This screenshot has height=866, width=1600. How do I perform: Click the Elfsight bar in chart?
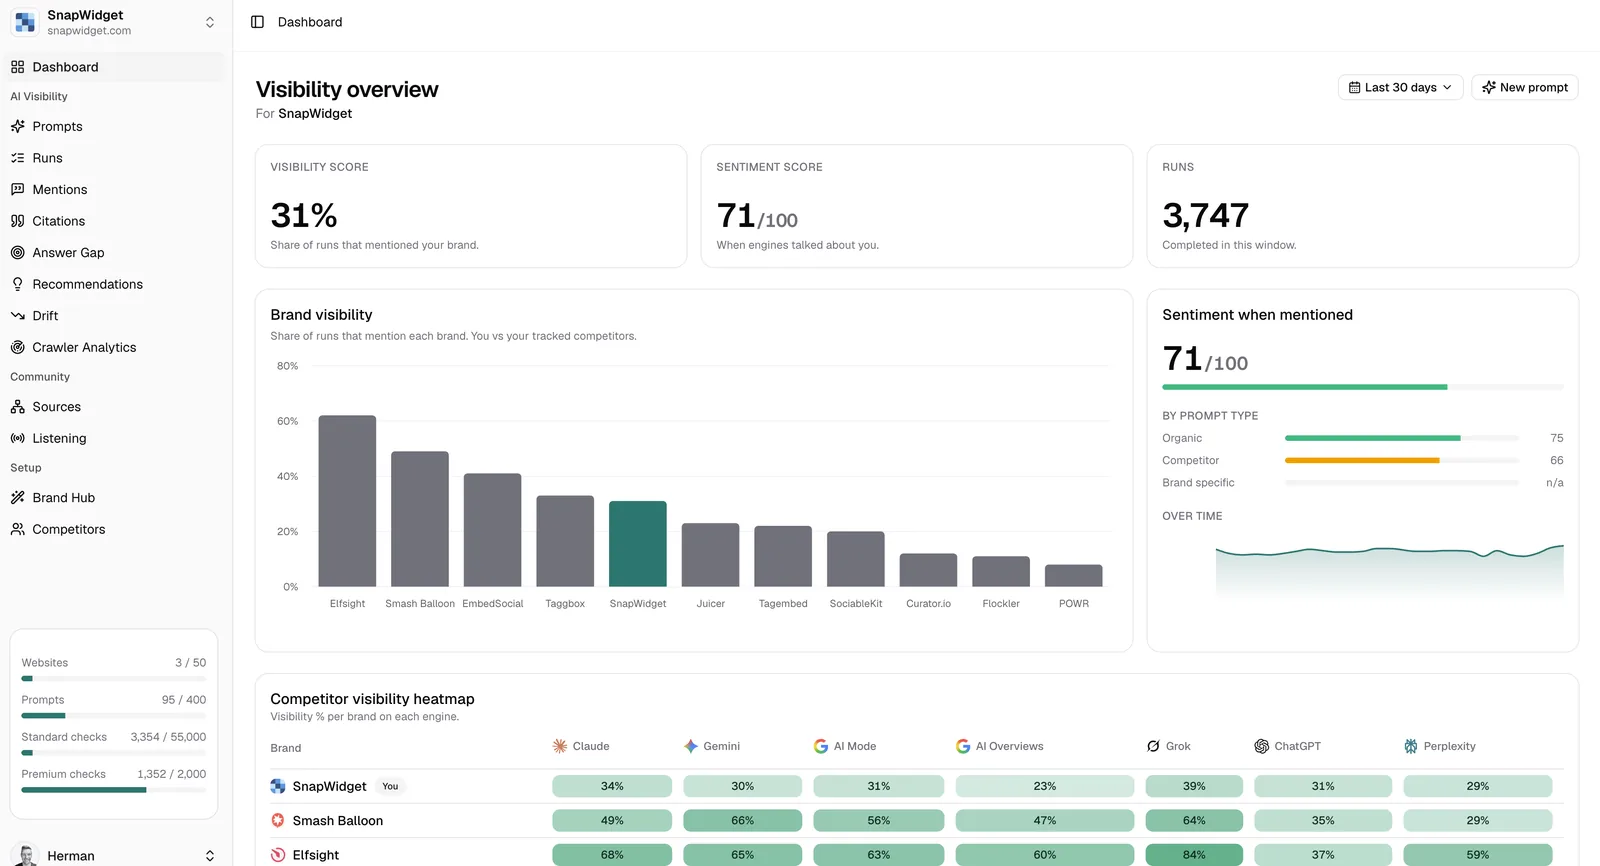coord(347,501)
